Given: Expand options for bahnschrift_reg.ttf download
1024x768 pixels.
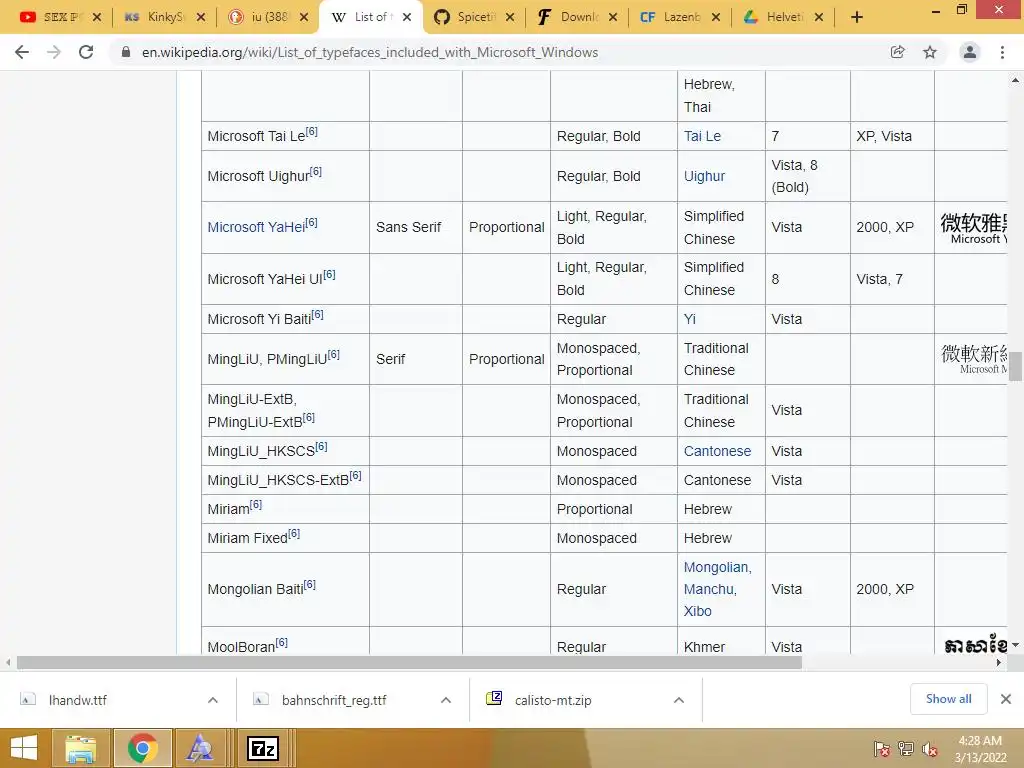Looking at the screenshot, I should 446,700.
